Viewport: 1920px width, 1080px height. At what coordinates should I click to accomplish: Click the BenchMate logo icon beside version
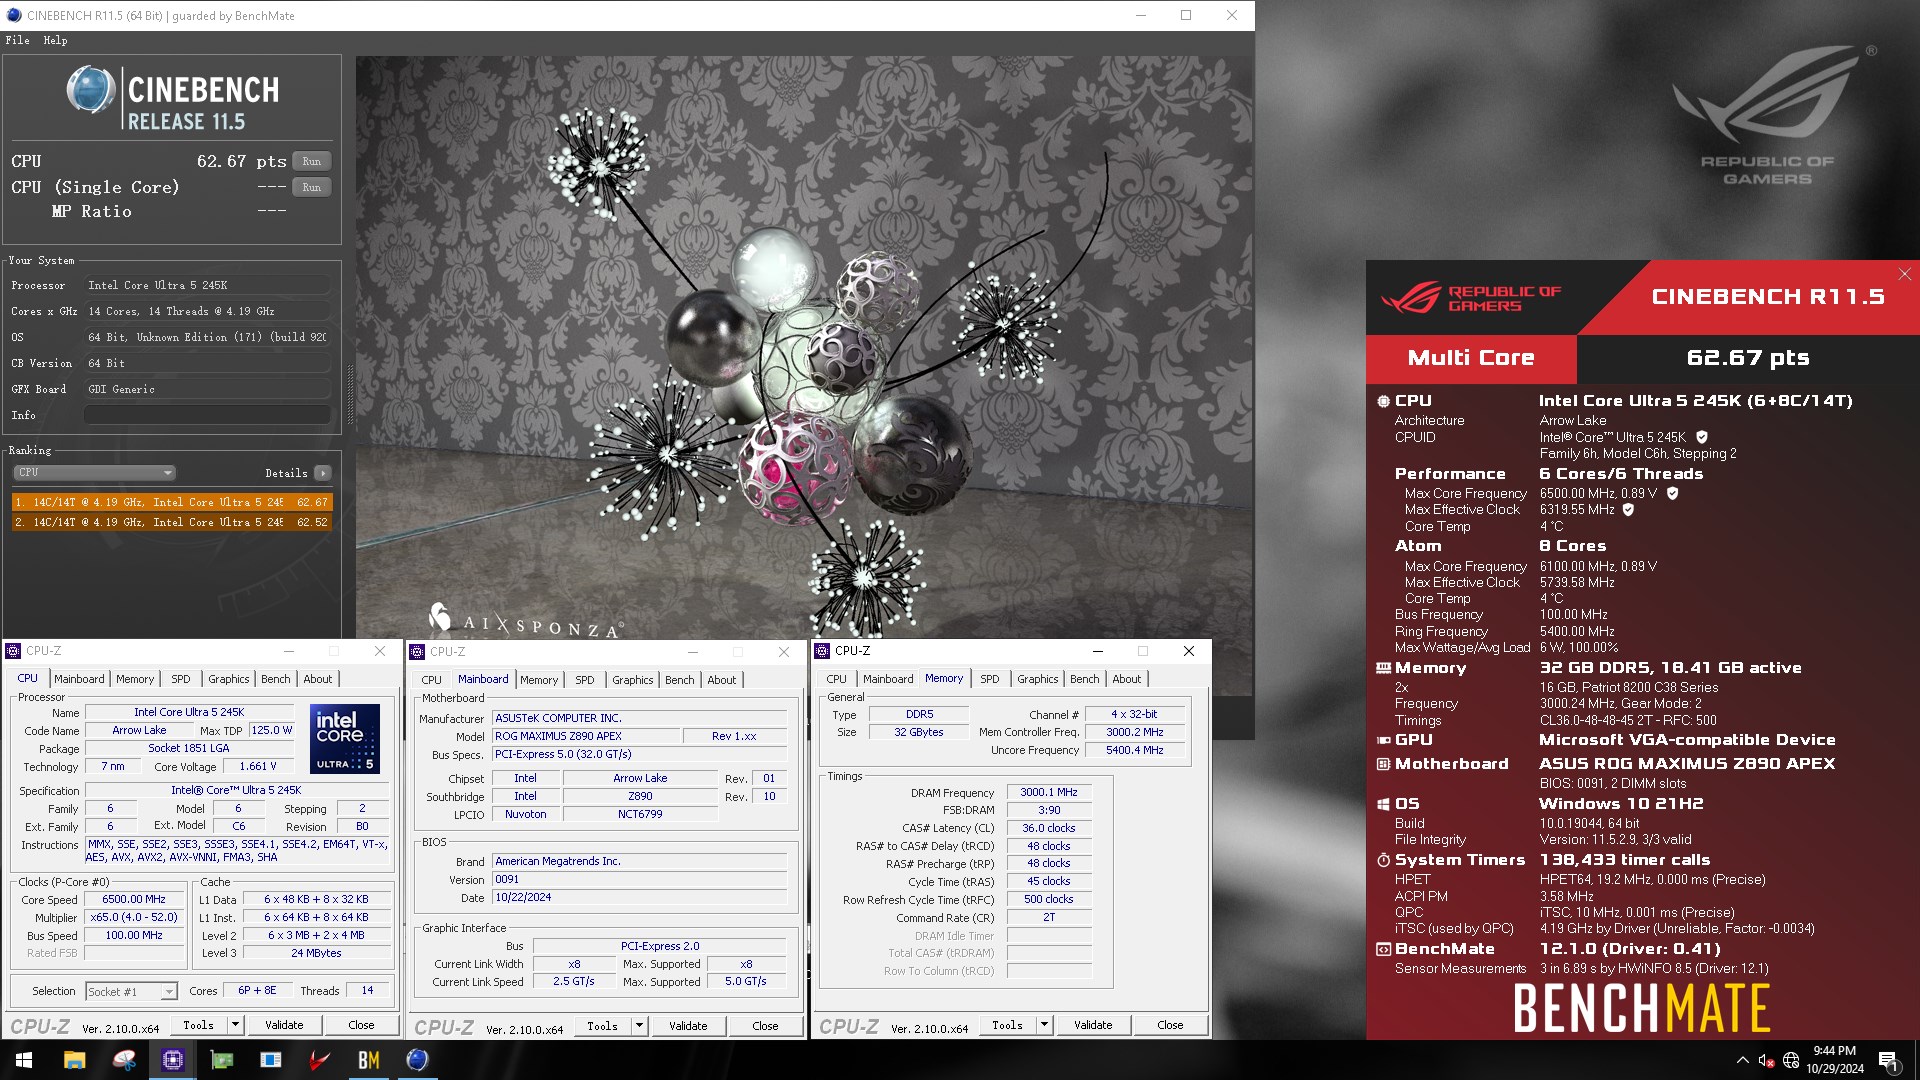pyautogui.click(x=1383, y=949)
